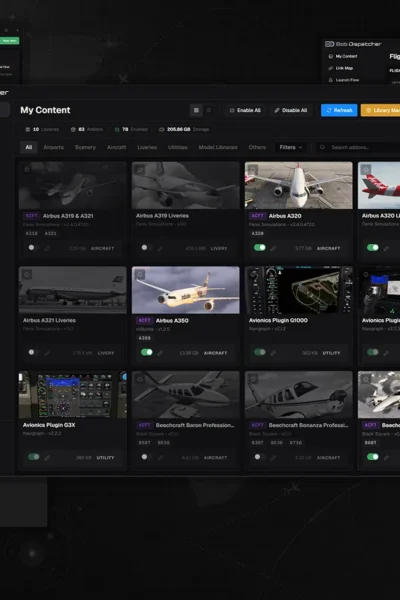Switch to the Utilities tab
Screen dimensions: 400x600
point(178,147)
